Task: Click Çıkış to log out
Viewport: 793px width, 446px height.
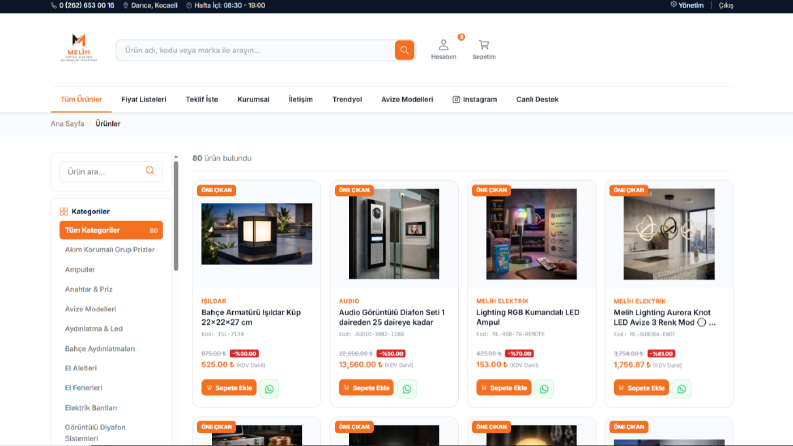Action: click(726, 6)
